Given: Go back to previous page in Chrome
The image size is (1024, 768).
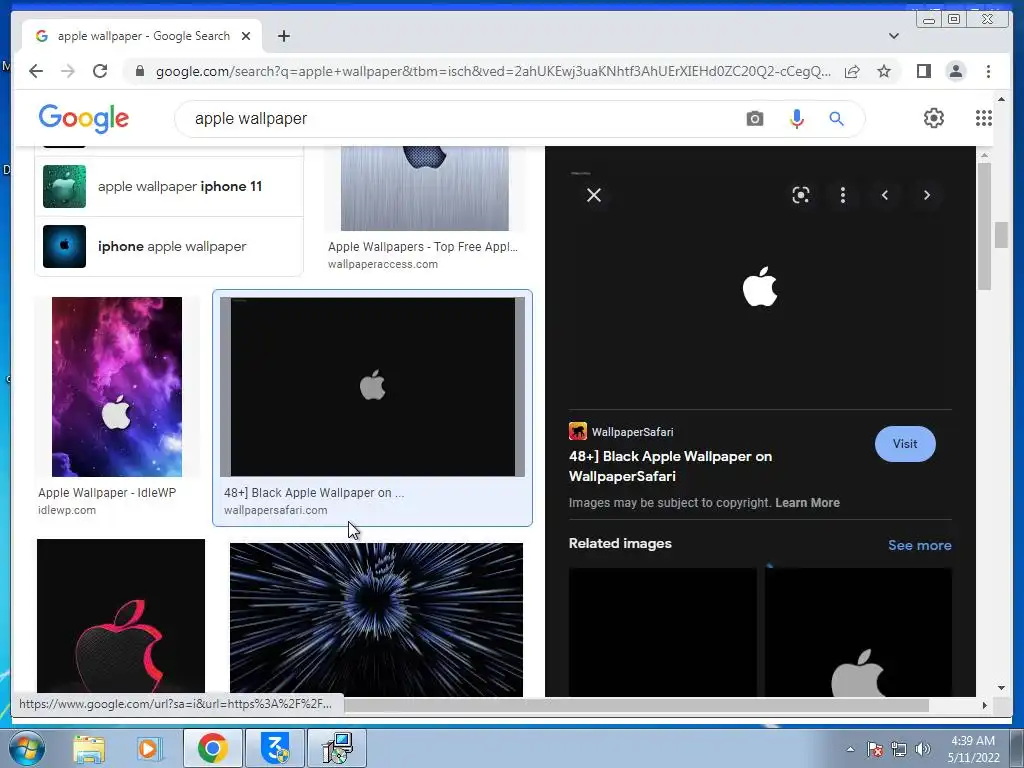Looking at the screenshot, I should pos(36,71).
